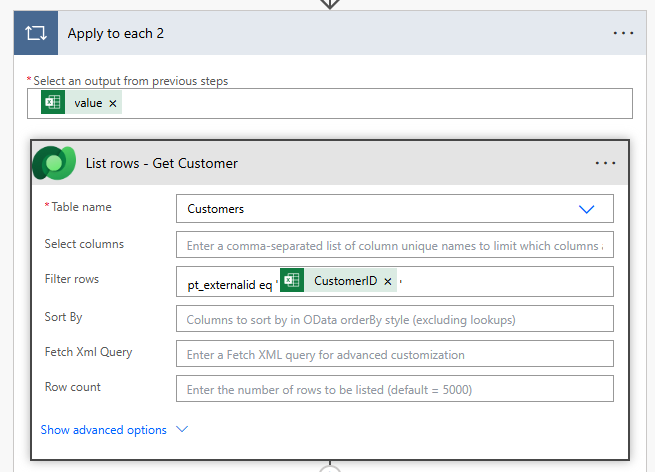Screen dimensions: 655x472
Task: Remove the CustomerID token with its X
Action: pyautogui.click(x=387, y=281)
